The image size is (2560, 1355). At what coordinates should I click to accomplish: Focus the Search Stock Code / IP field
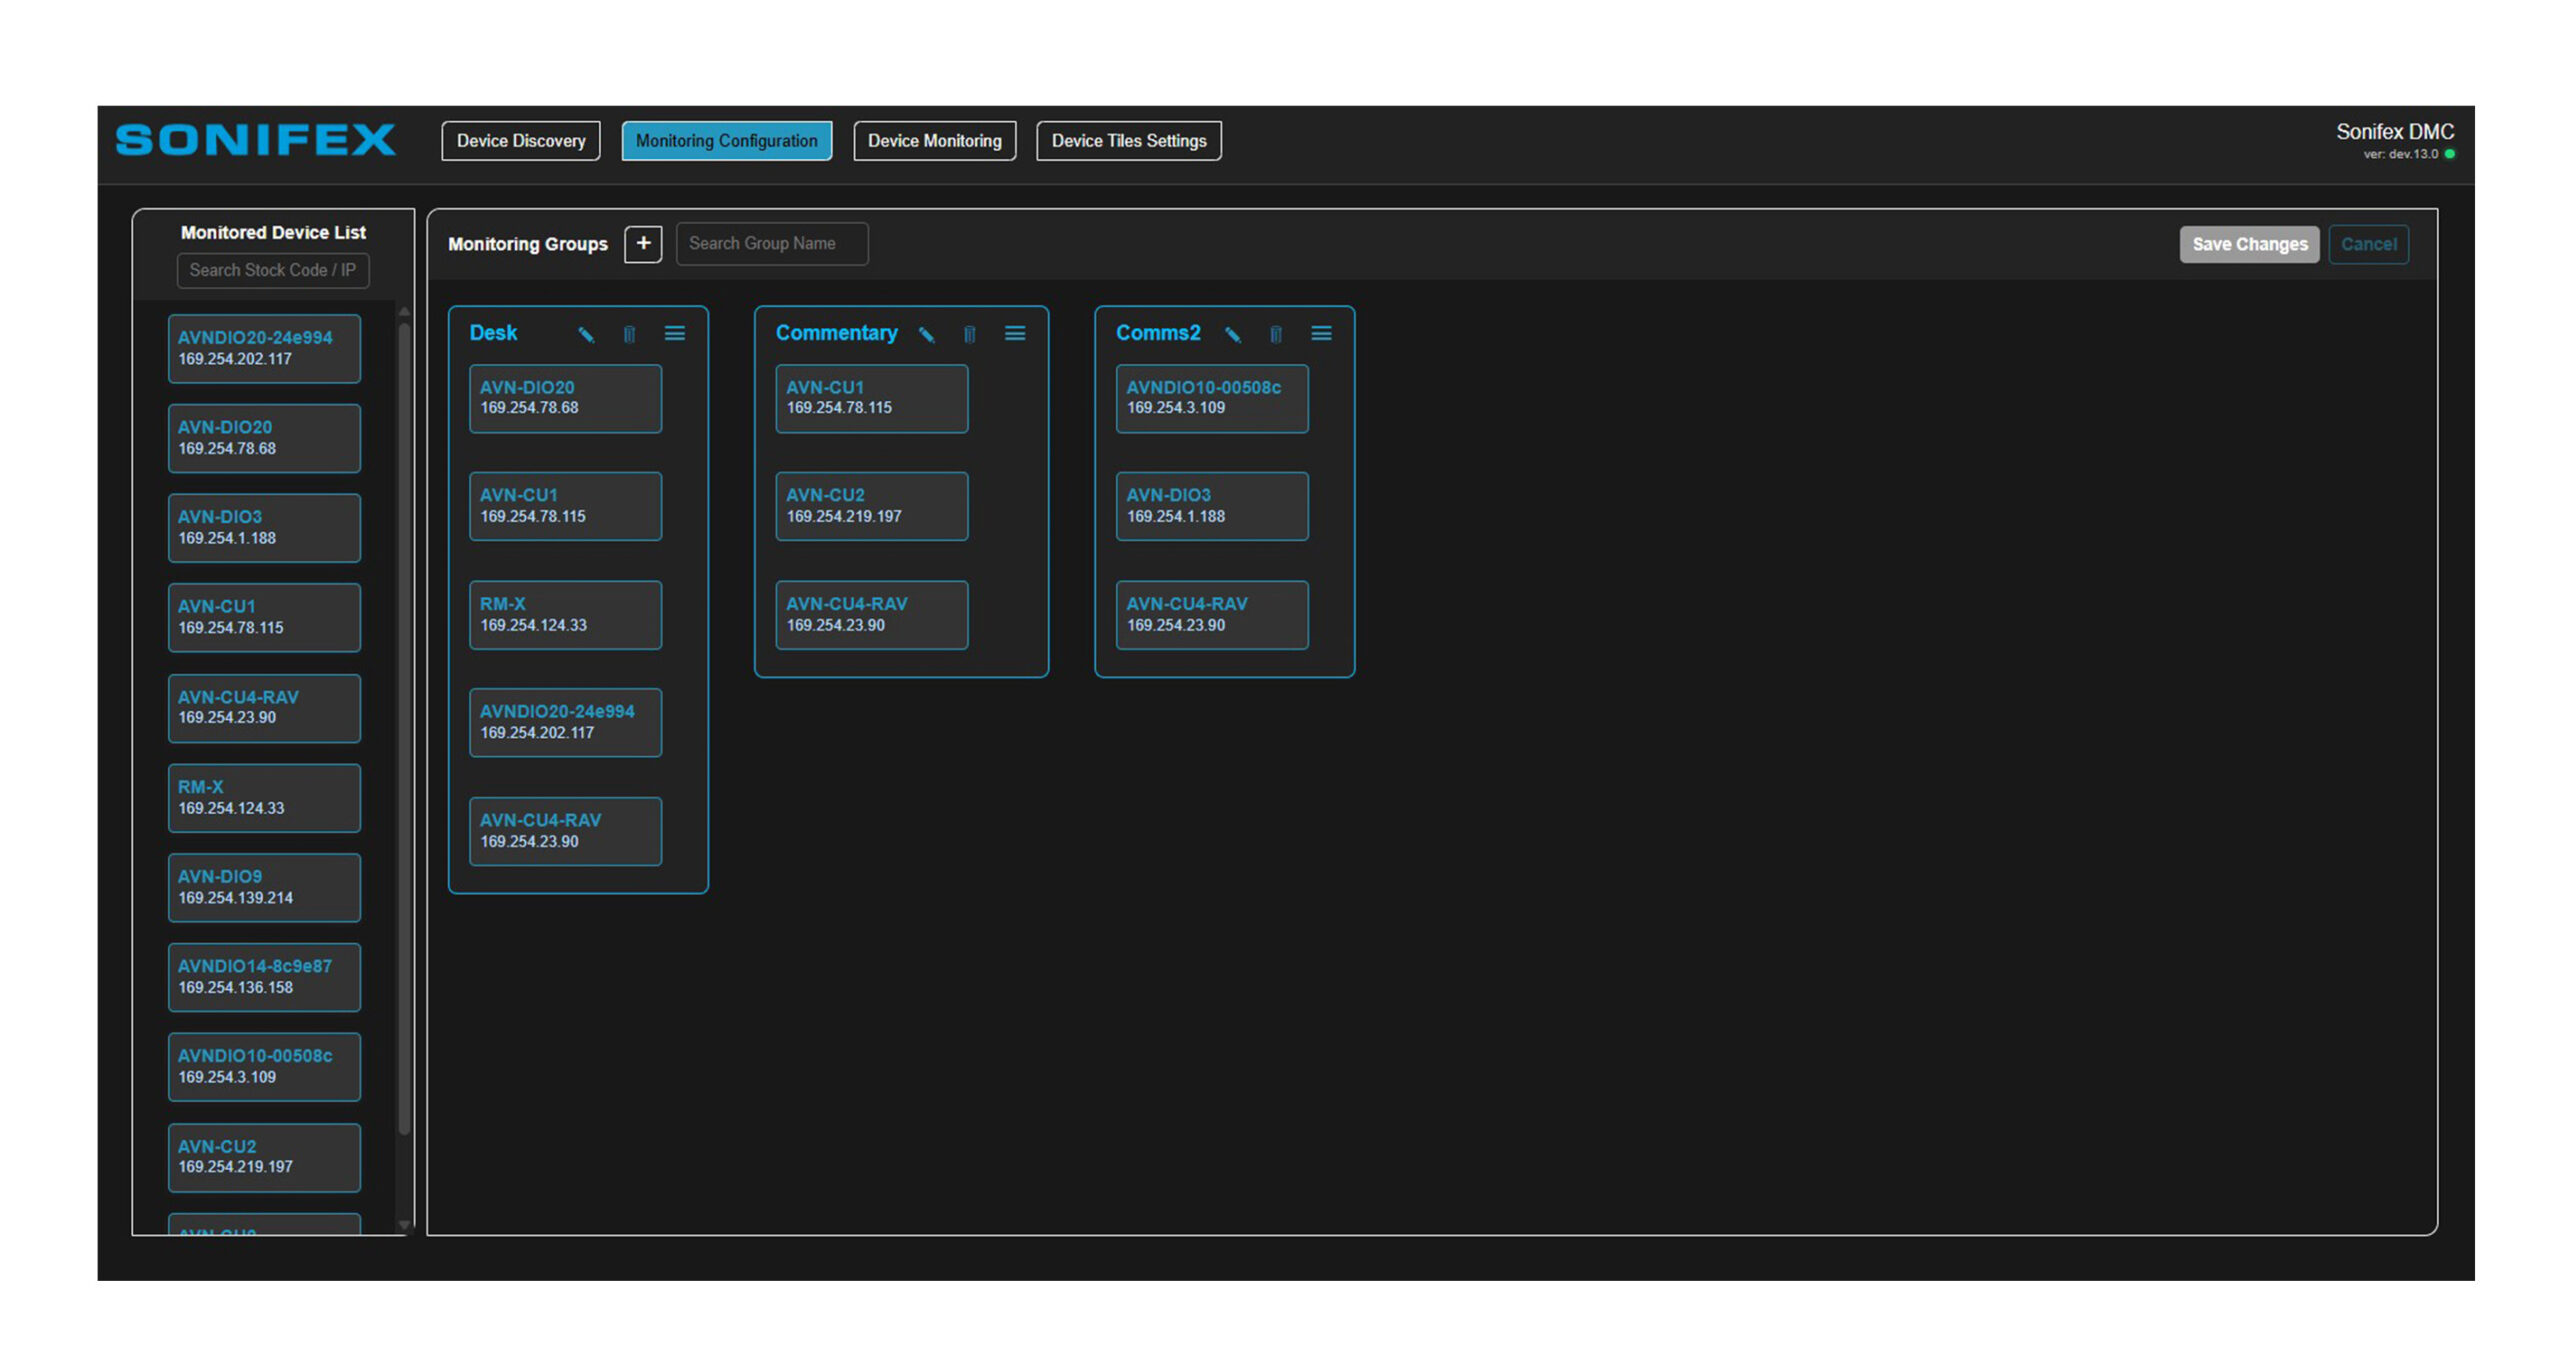[x=272, y=270]
